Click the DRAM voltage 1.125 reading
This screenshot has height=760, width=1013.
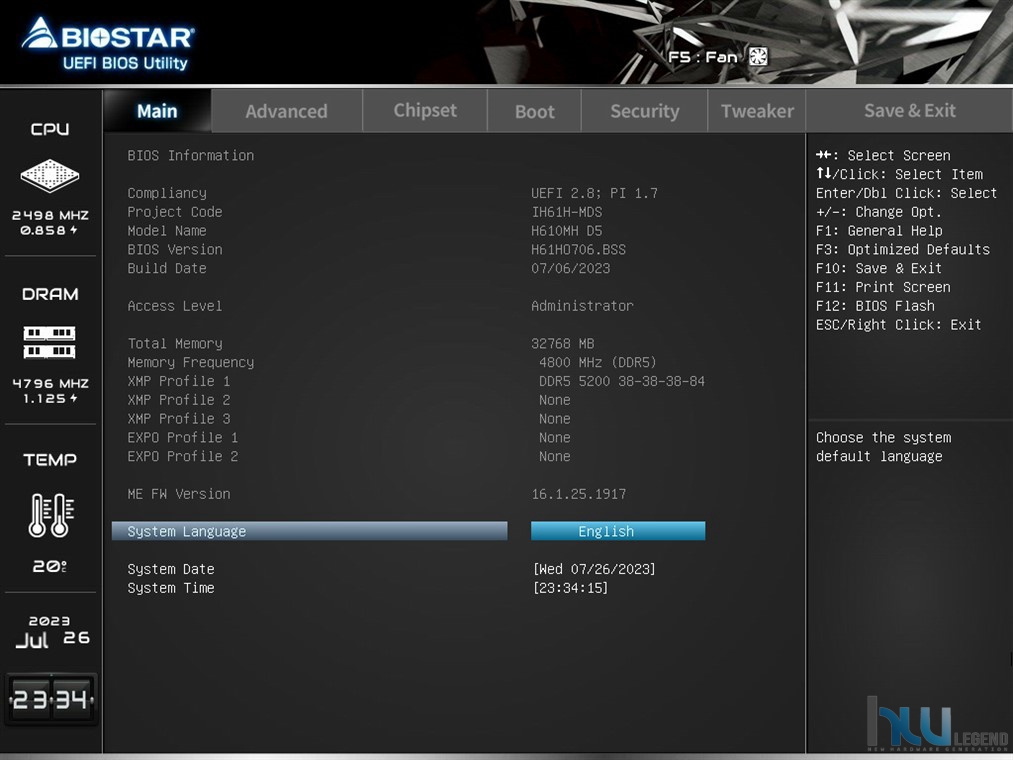(x=50, y=398)
